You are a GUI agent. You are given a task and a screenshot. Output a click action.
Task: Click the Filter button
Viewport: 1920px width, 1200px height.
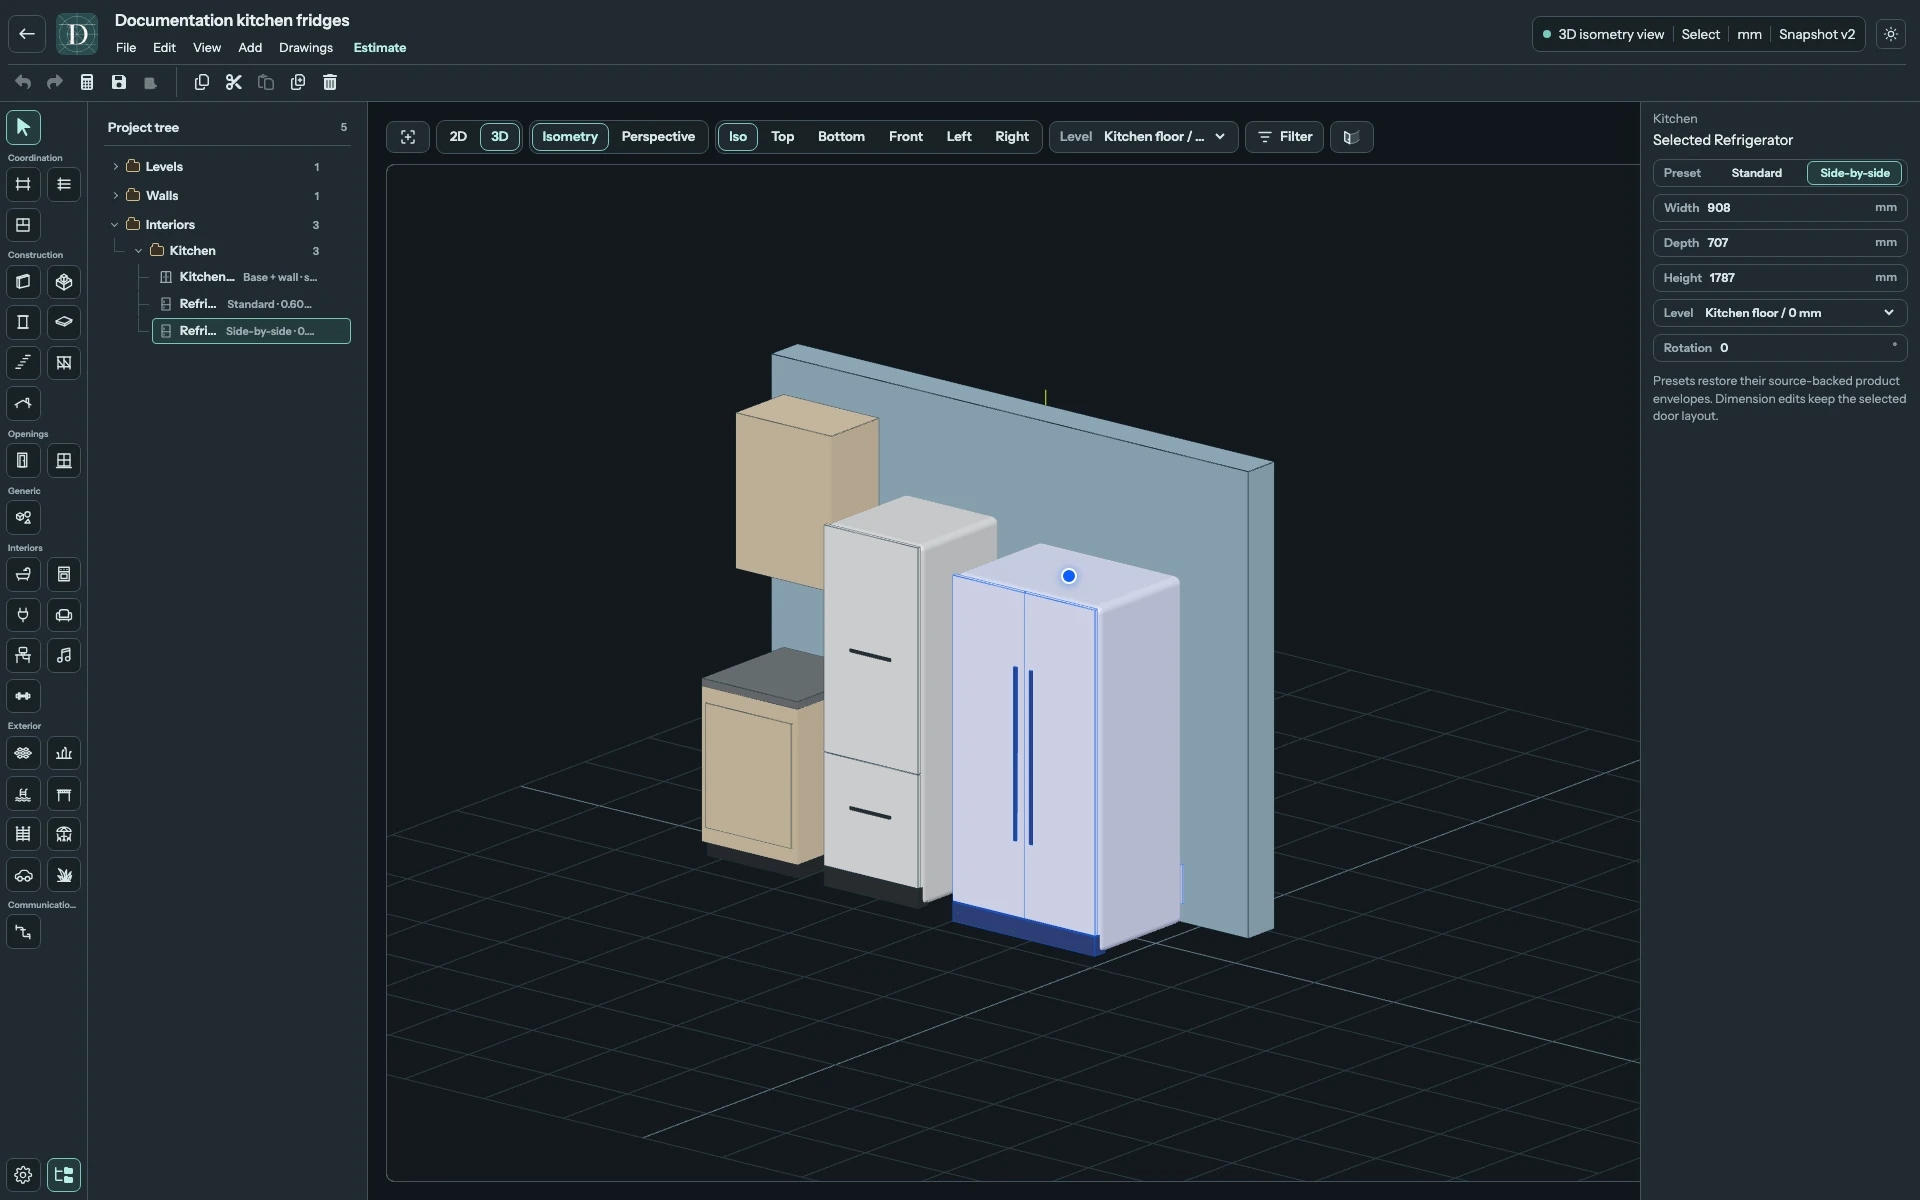click(x=1284, y=137)
